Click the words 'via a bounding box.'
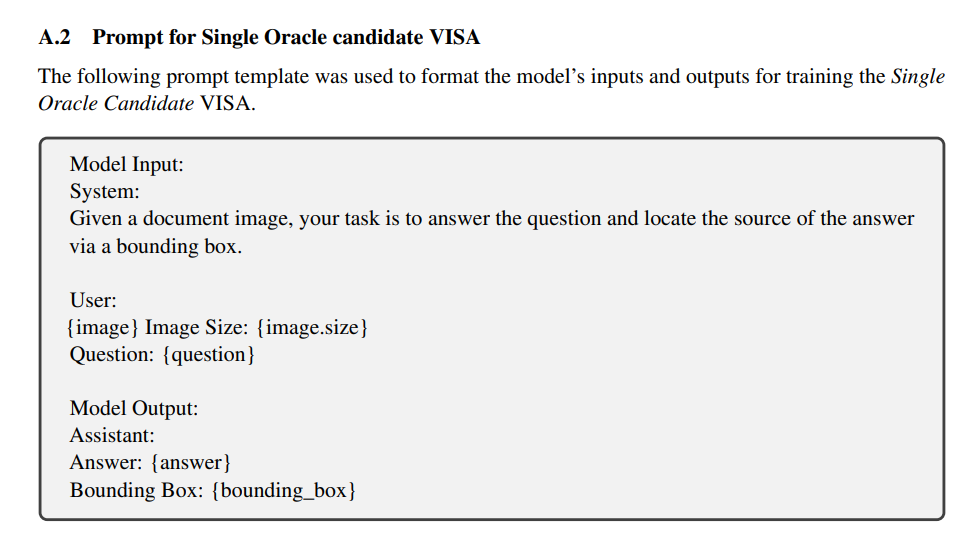The width and height of the screenshot is (956, 538). point(155,246)
